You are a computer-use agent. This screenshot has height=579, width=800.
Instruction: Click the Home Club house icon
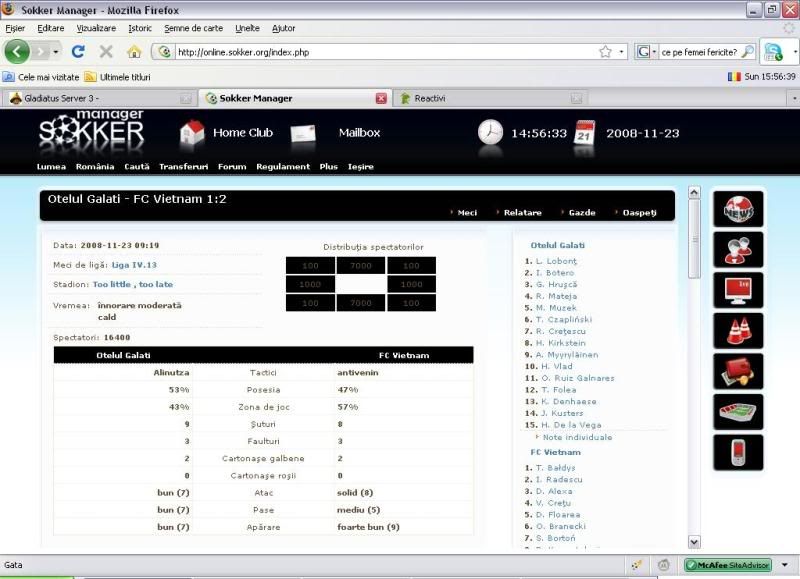point(192,132)
